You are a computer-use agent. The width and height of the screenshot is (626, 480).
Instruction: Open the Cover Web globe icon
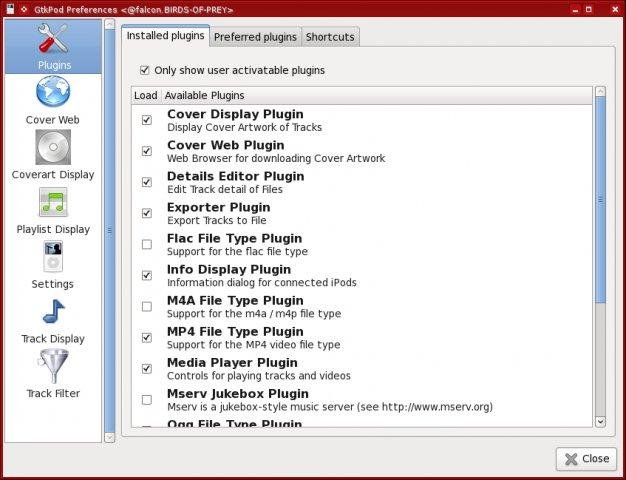[x=53, y=93]
